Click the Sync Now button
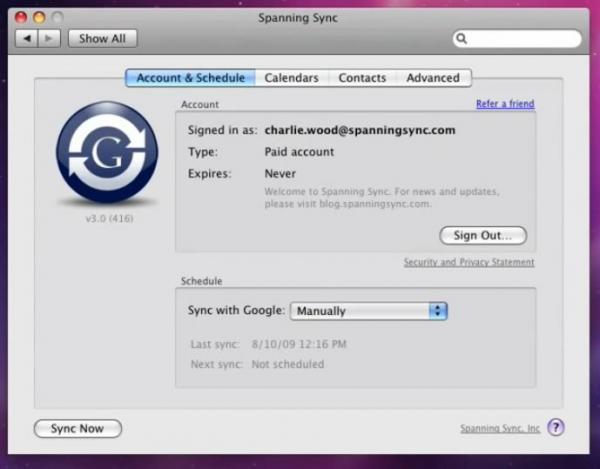This screenshot has height=469, width=600. (78, 428)
